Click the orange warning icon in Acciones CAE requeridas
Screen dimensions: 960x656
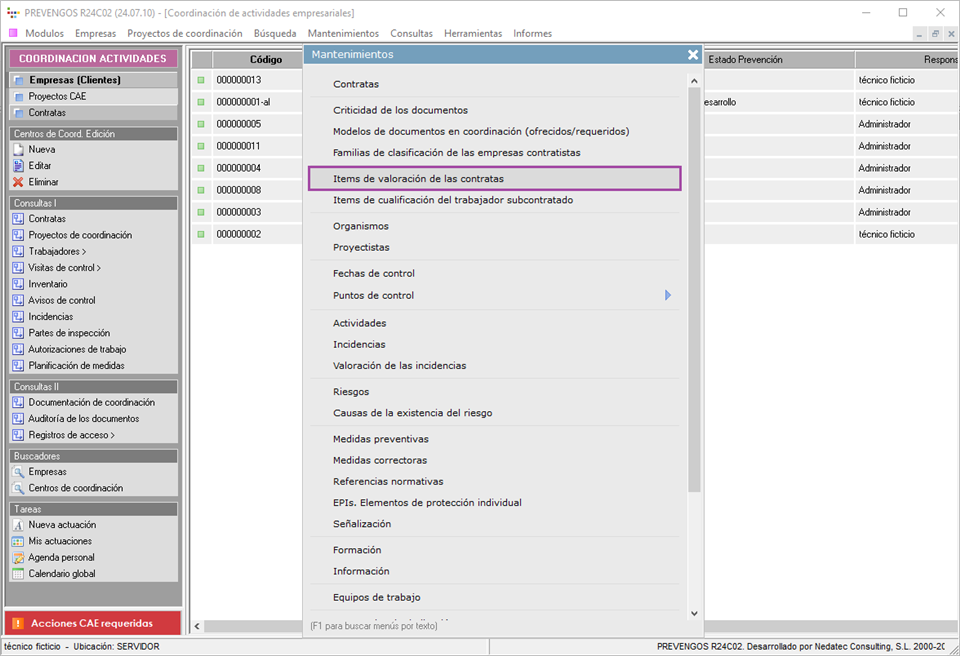coord(17,623)
